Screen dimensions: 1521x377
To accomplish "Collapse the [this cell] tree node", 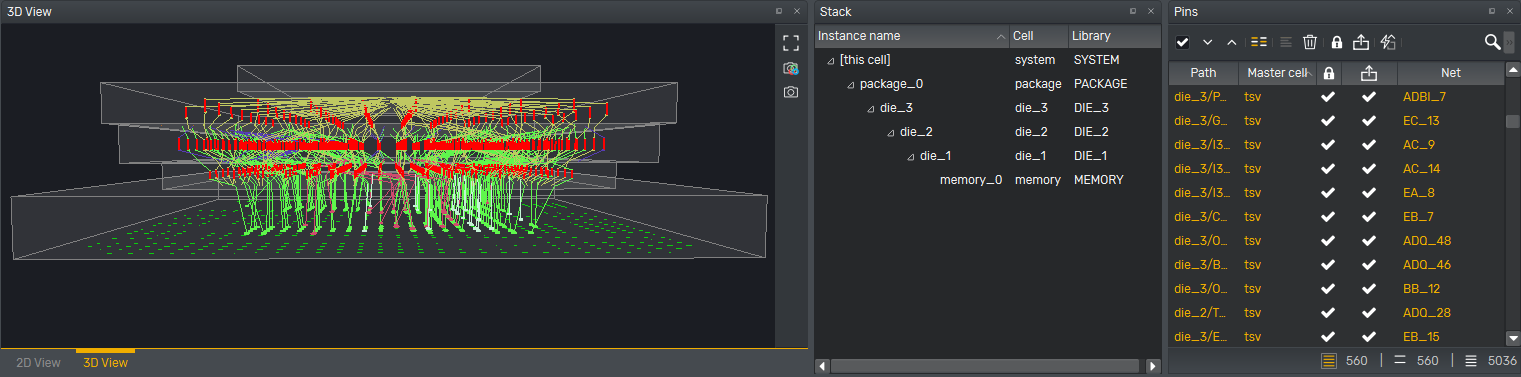I will point(830,60).
